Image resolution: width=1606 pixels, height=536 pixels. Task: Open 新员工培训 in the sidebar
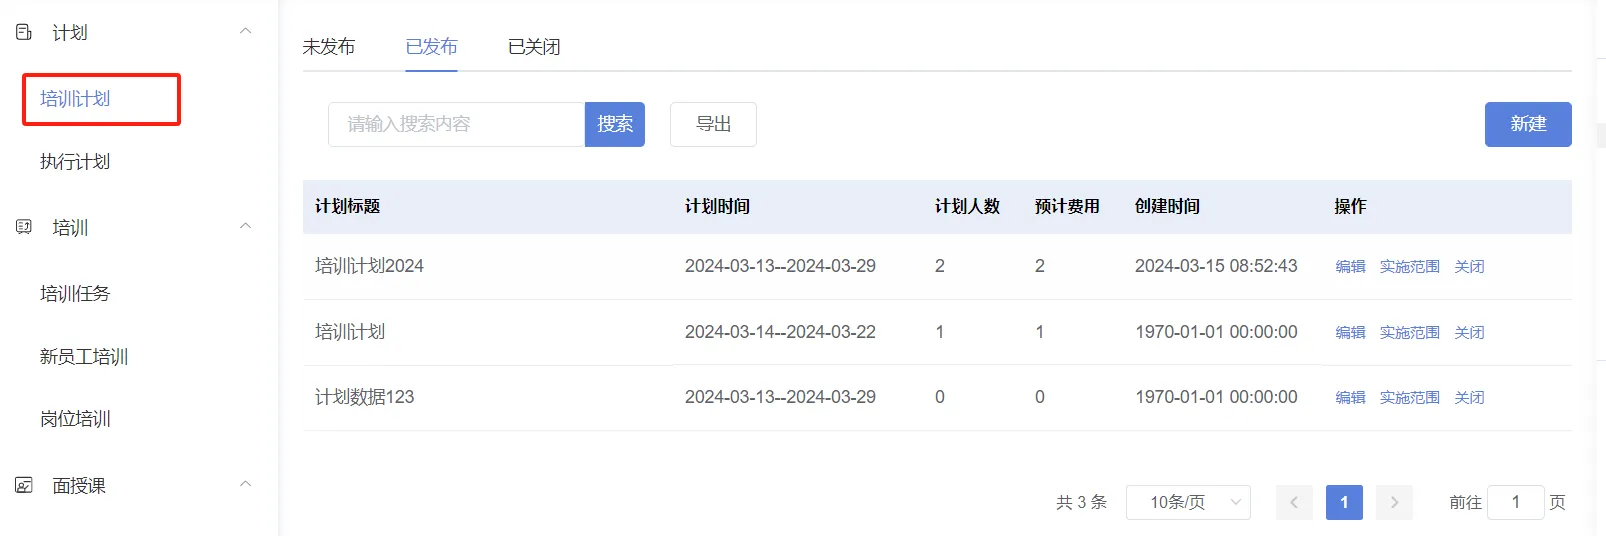pyautogui.click(x=84, y=356)
